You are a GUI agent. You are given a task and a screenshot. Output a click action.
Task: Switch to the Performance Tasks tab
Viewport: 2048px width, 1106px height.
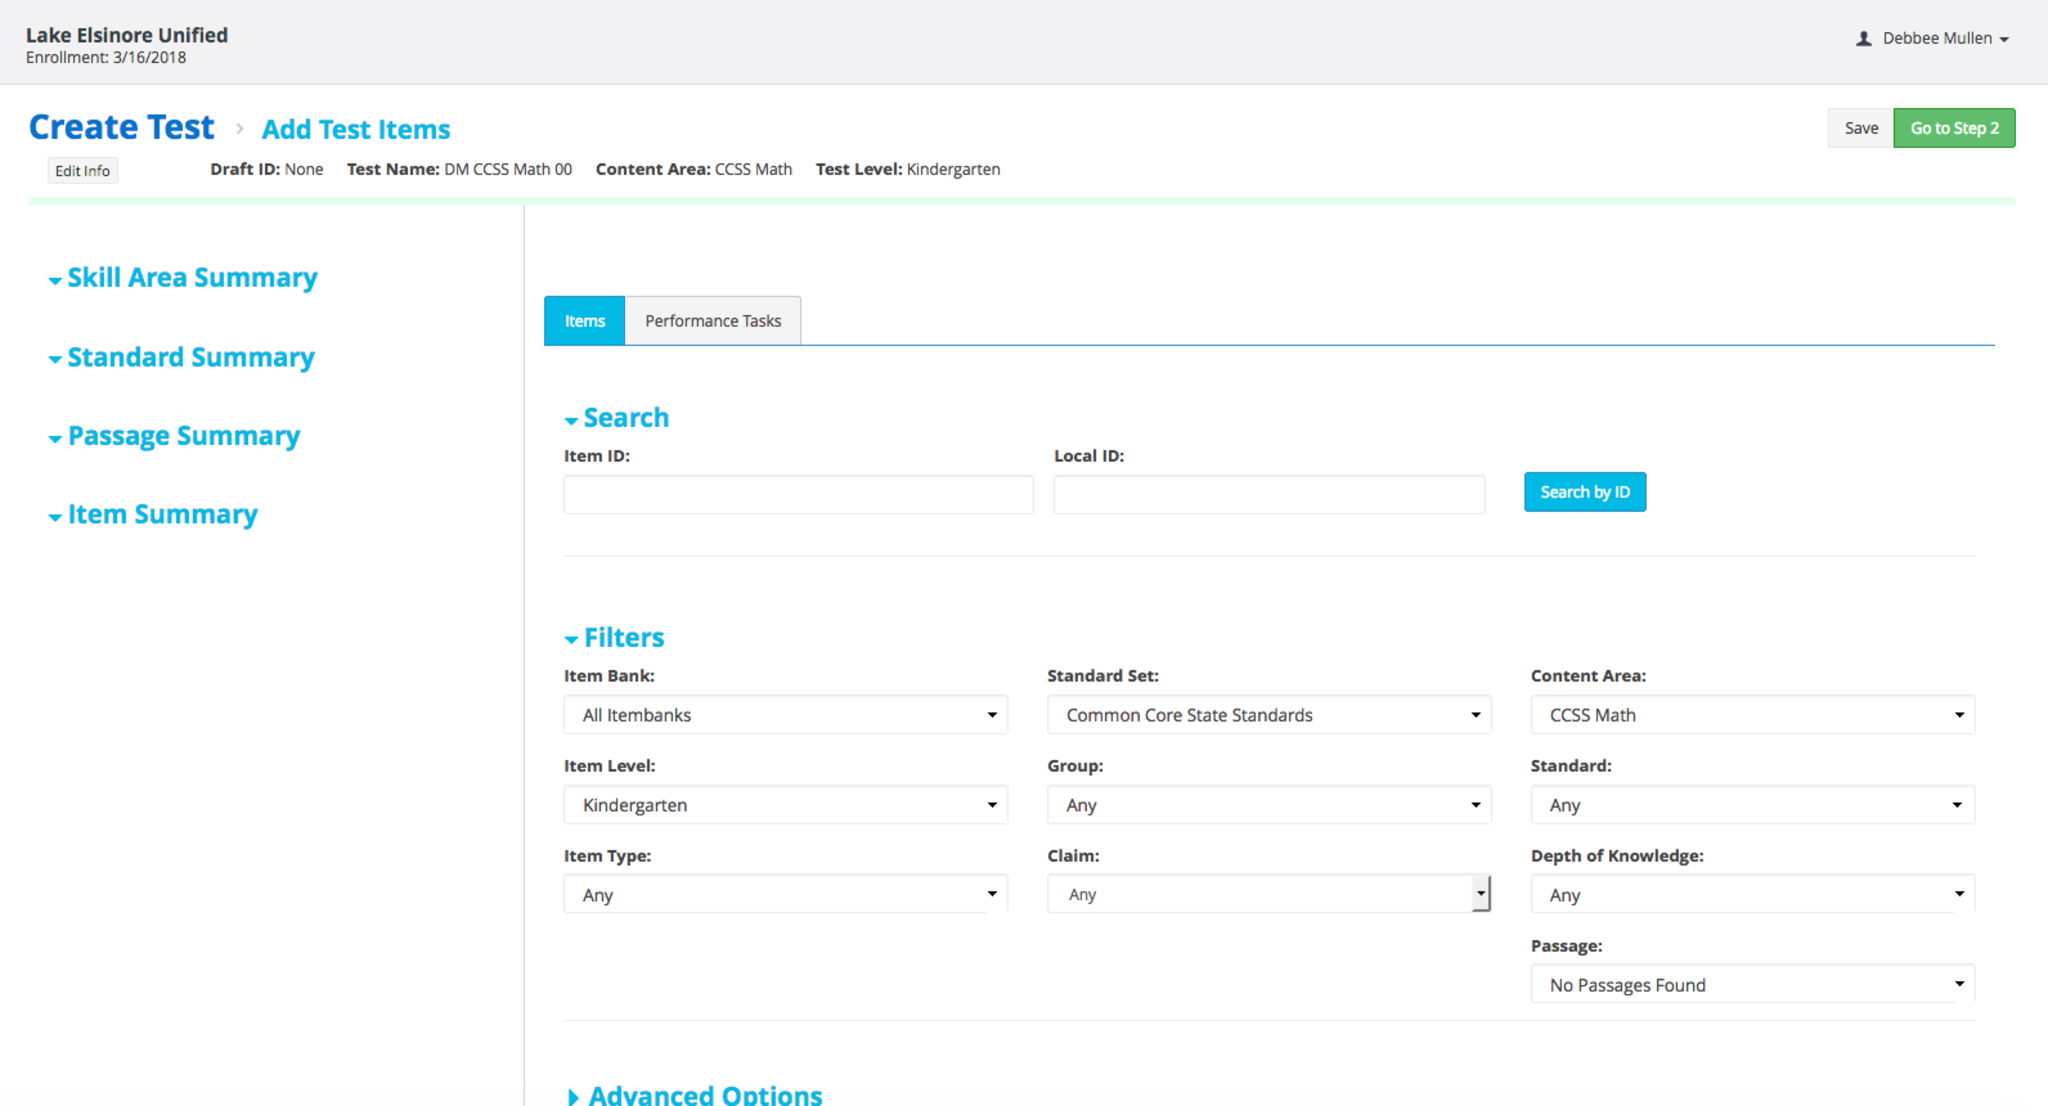point(712,321)
